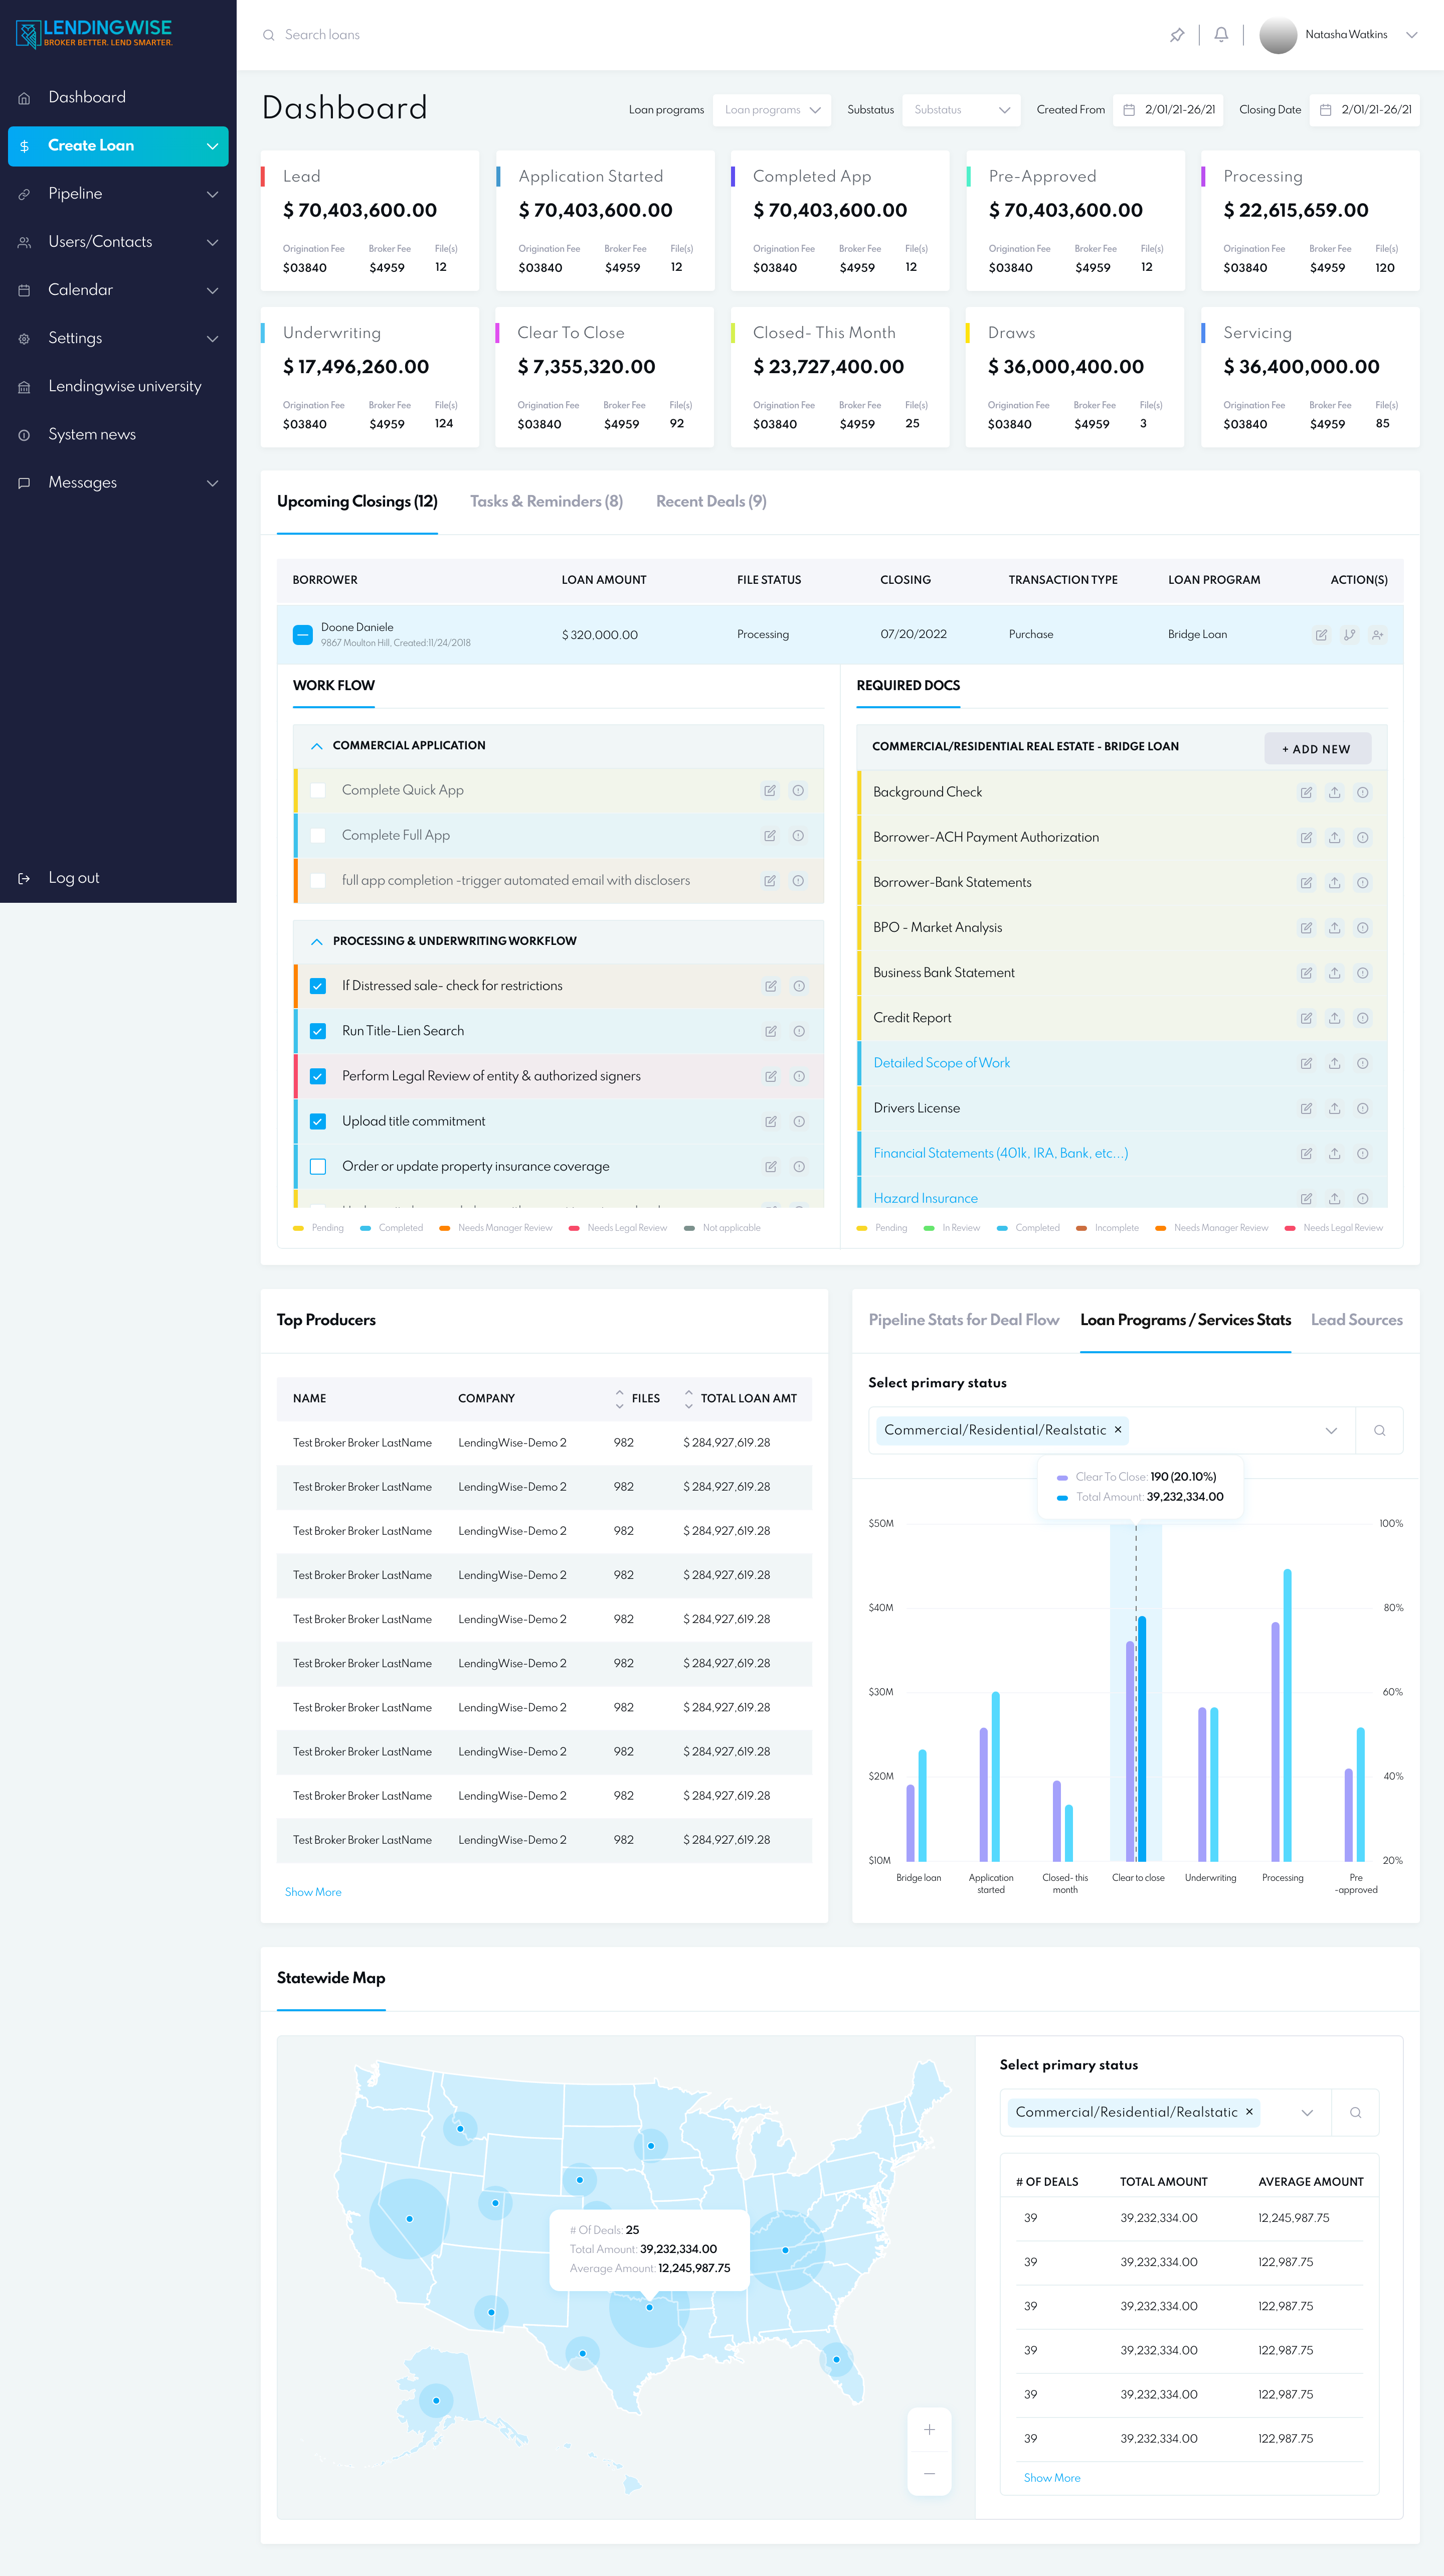Upload file for Background Check document
Screen dimensions: 1444x2576
tap(1334, 793)
